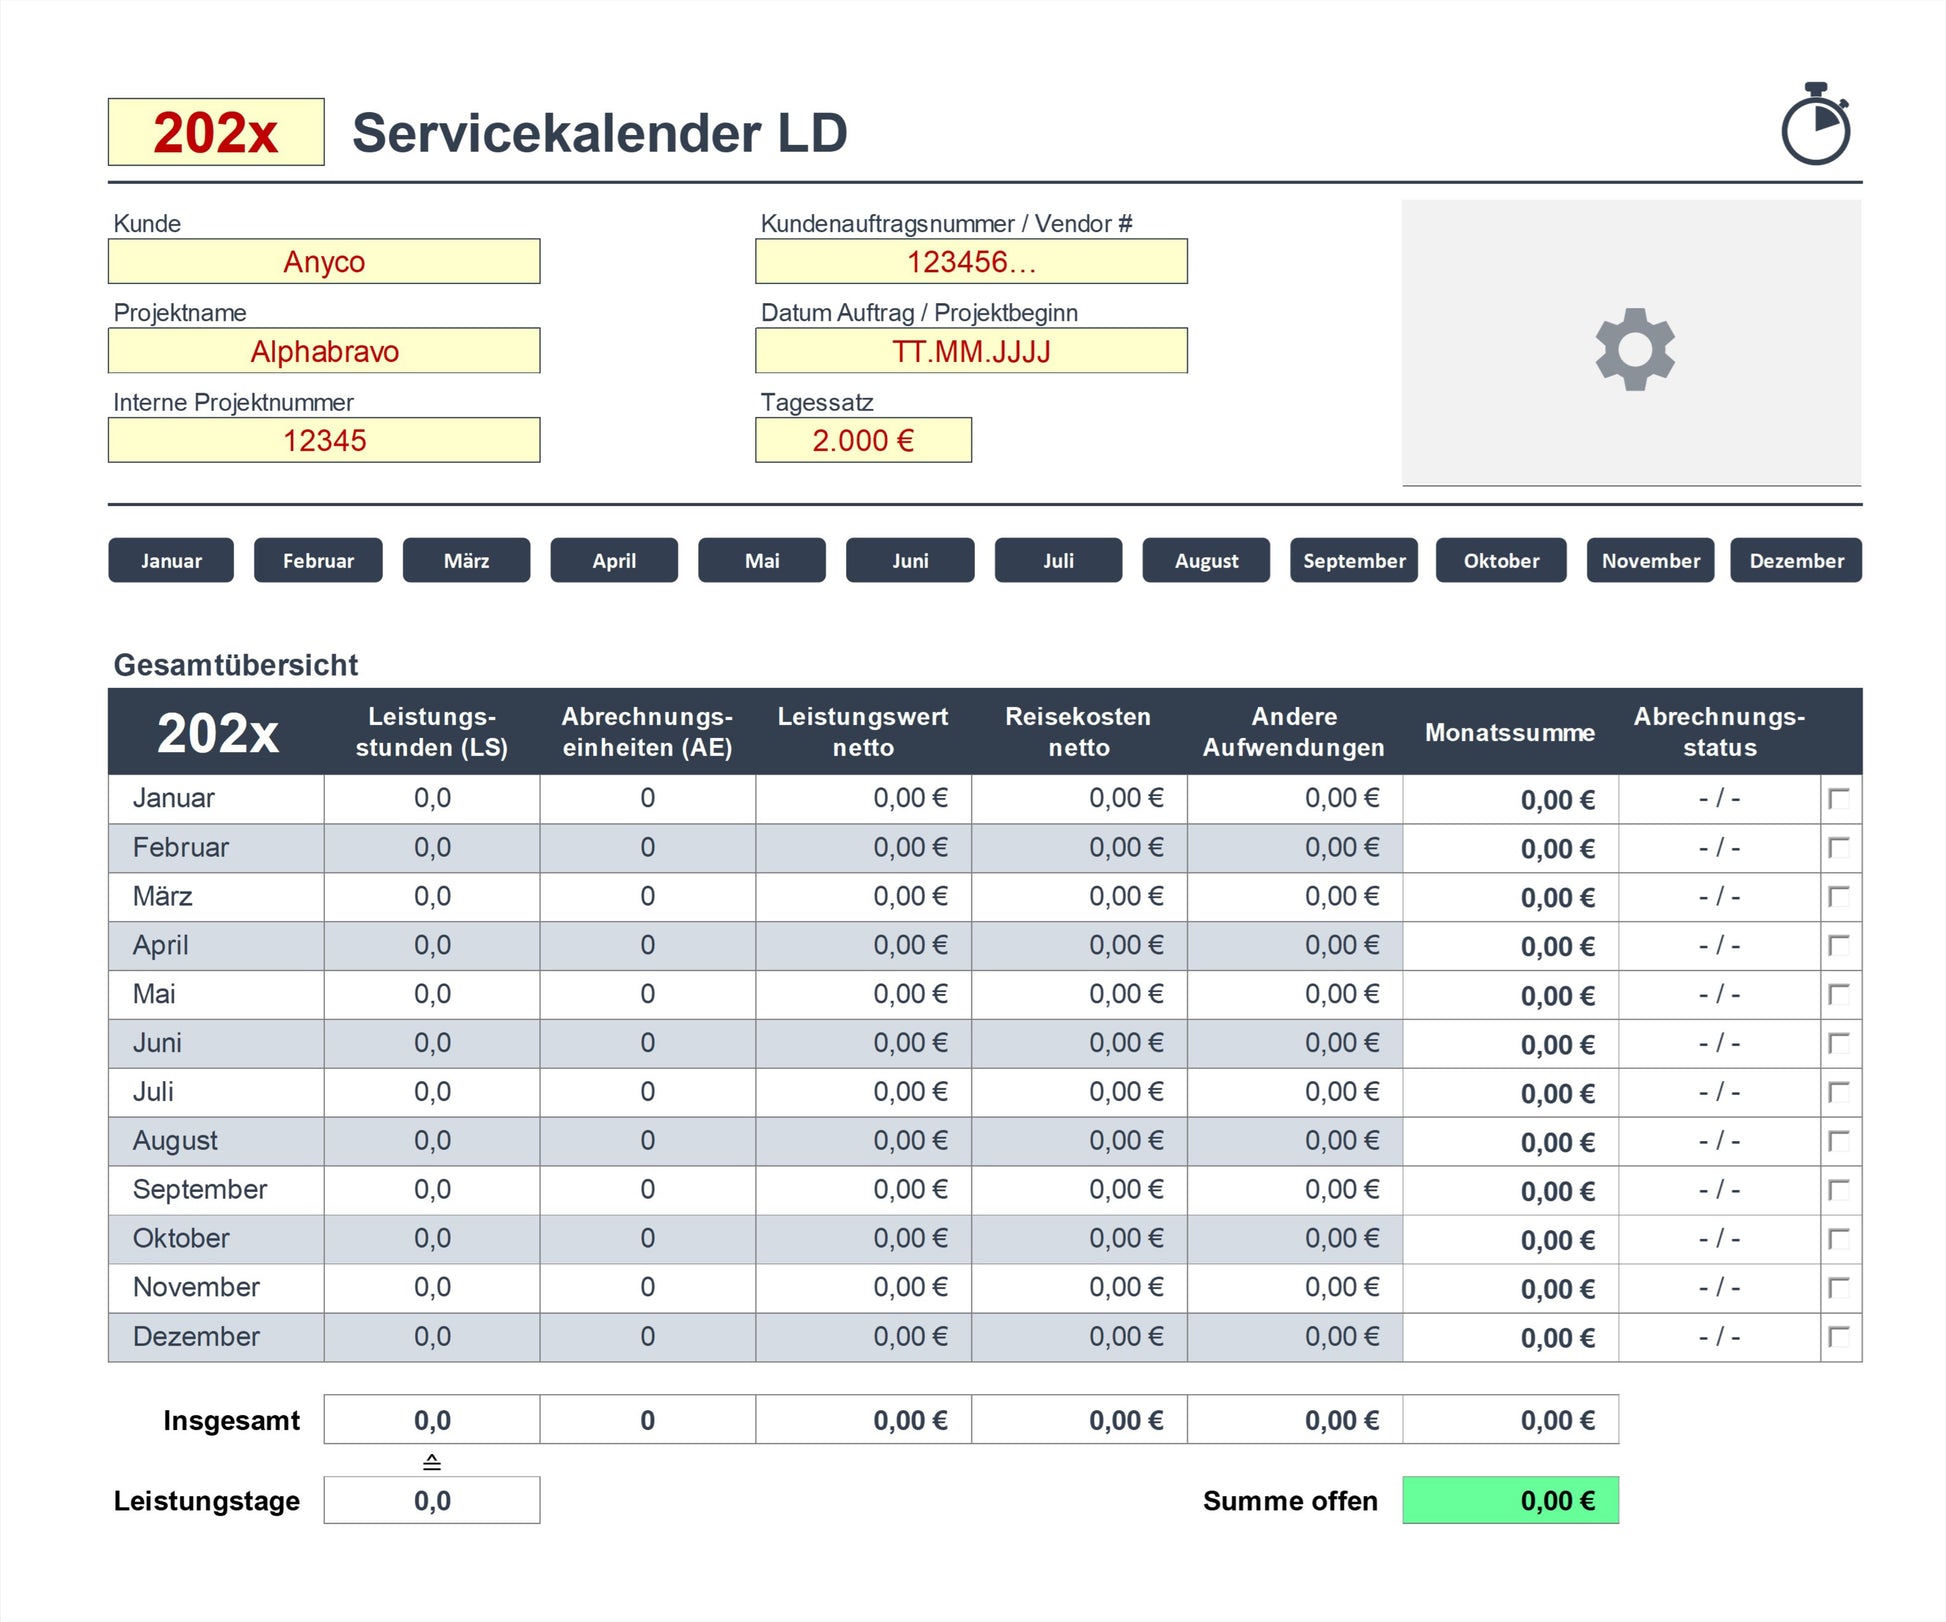Image resolution: width=1946 pixels, height=1622 pixels.
Task: Tick the Januar billing status checkbox
Action: coord(1838,798)
